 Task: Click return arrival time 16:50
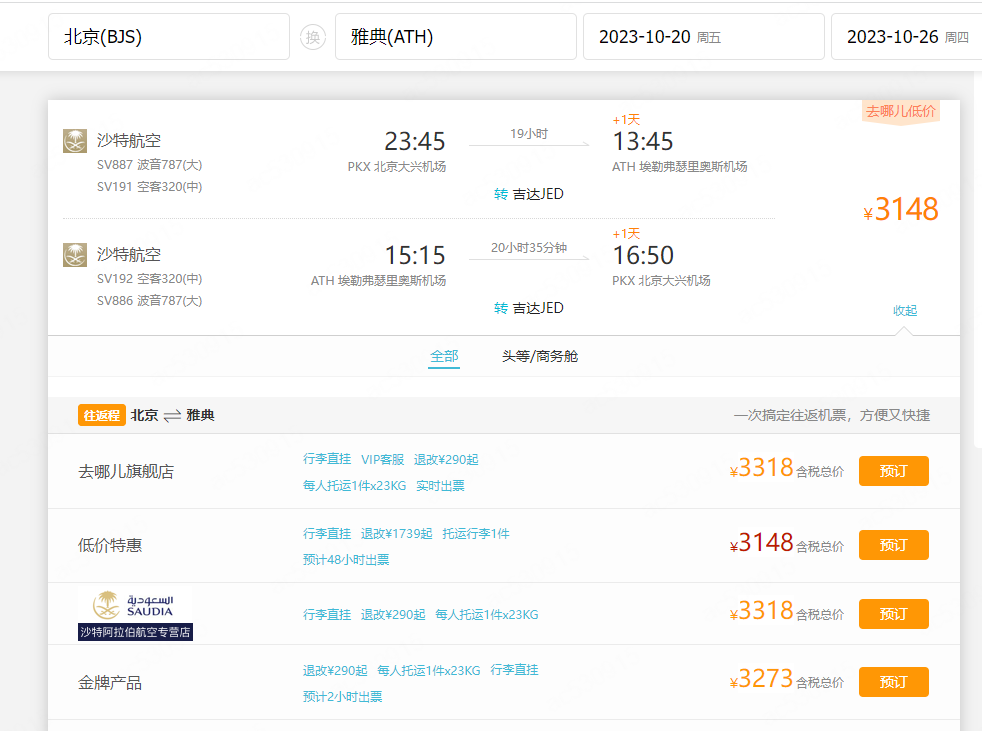coord(643,256)
